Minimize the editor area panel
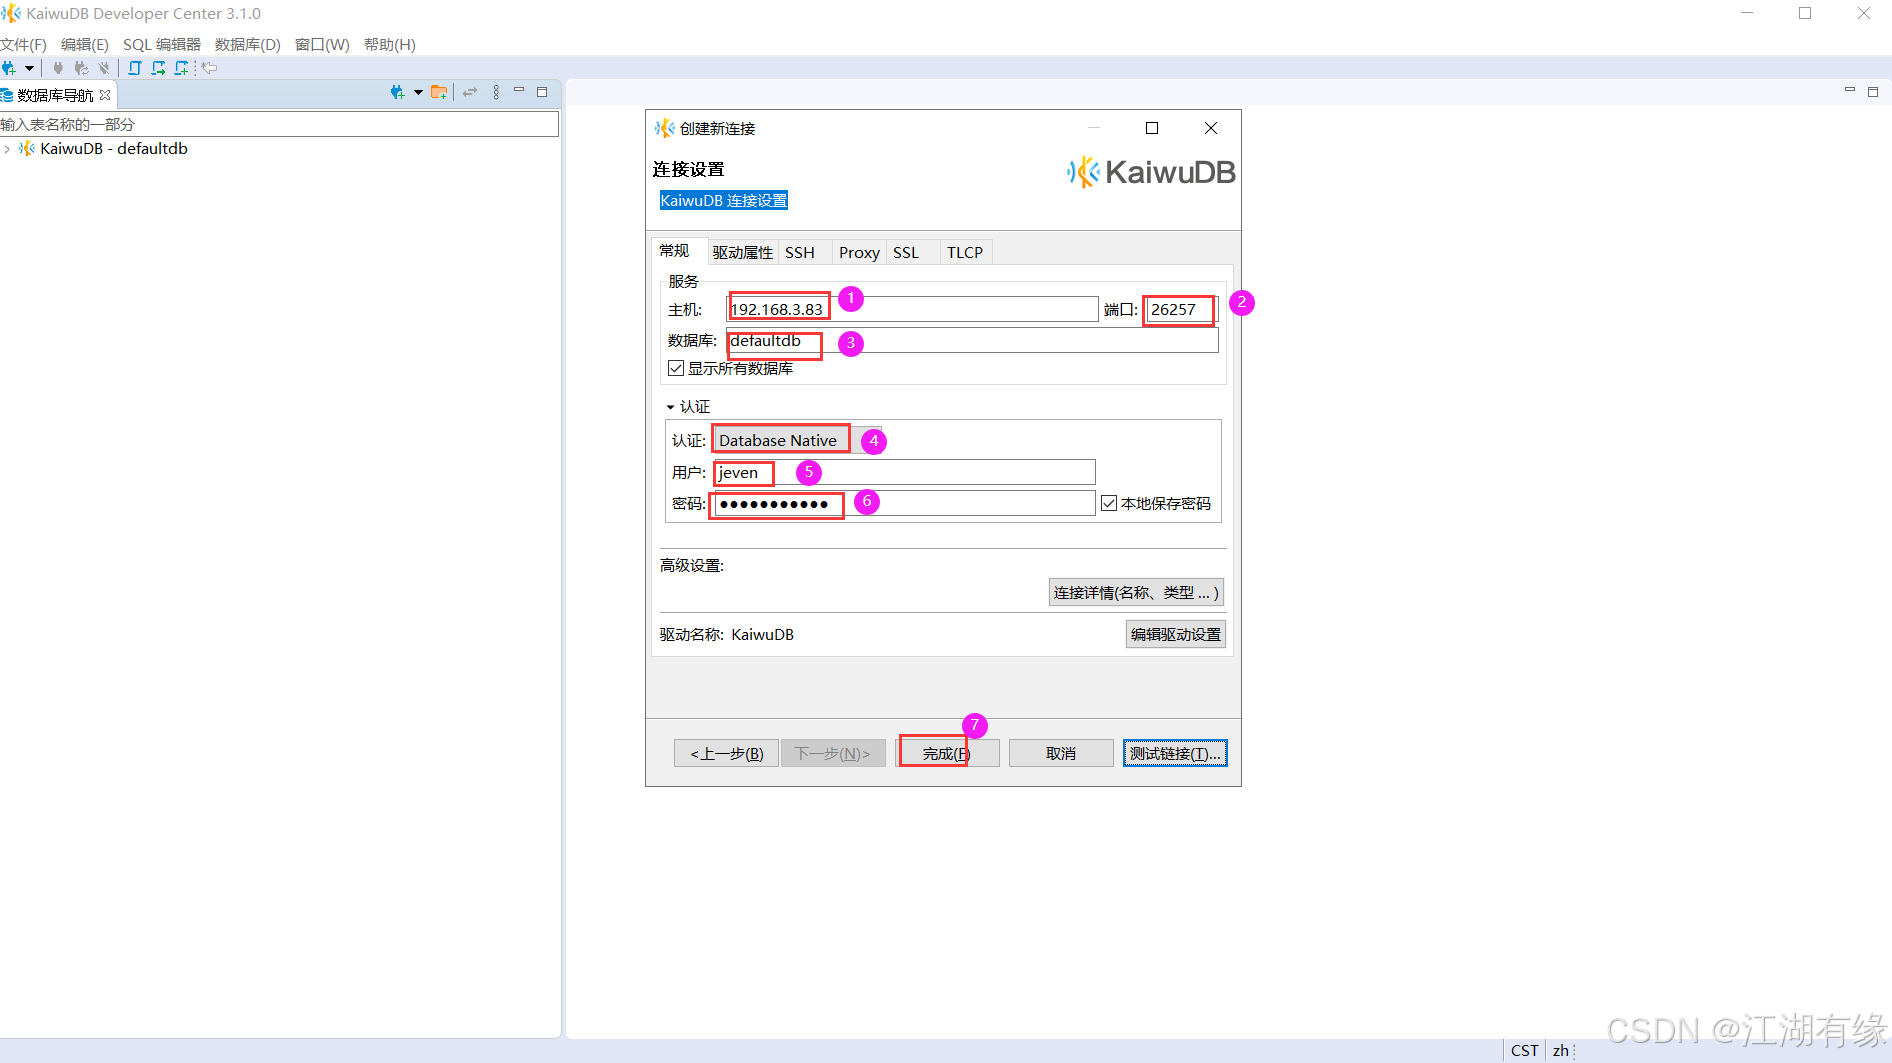 pyautogui.click(x=1850, y=91)
